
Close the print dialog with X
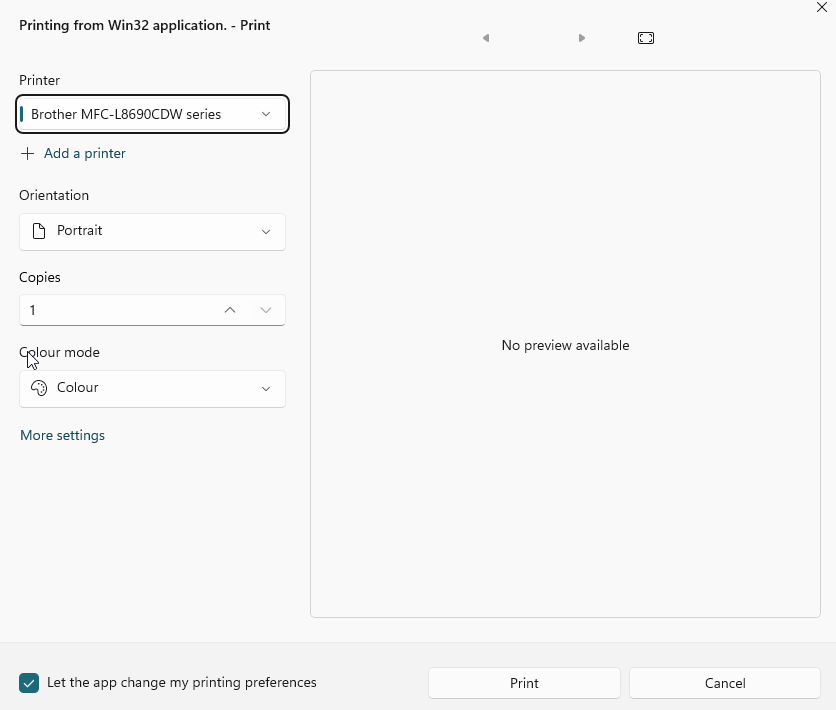pos(822,8)
